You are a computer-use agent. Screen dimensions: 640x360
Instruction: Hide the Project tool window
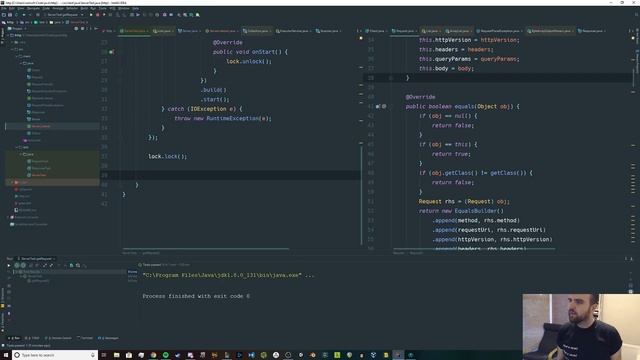pos(96,29)
